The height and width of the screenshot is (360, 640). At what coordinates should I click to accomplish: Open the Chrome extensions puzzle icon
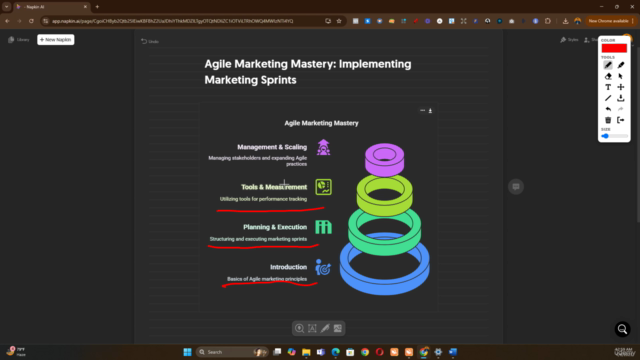click(x=548, y=21)
